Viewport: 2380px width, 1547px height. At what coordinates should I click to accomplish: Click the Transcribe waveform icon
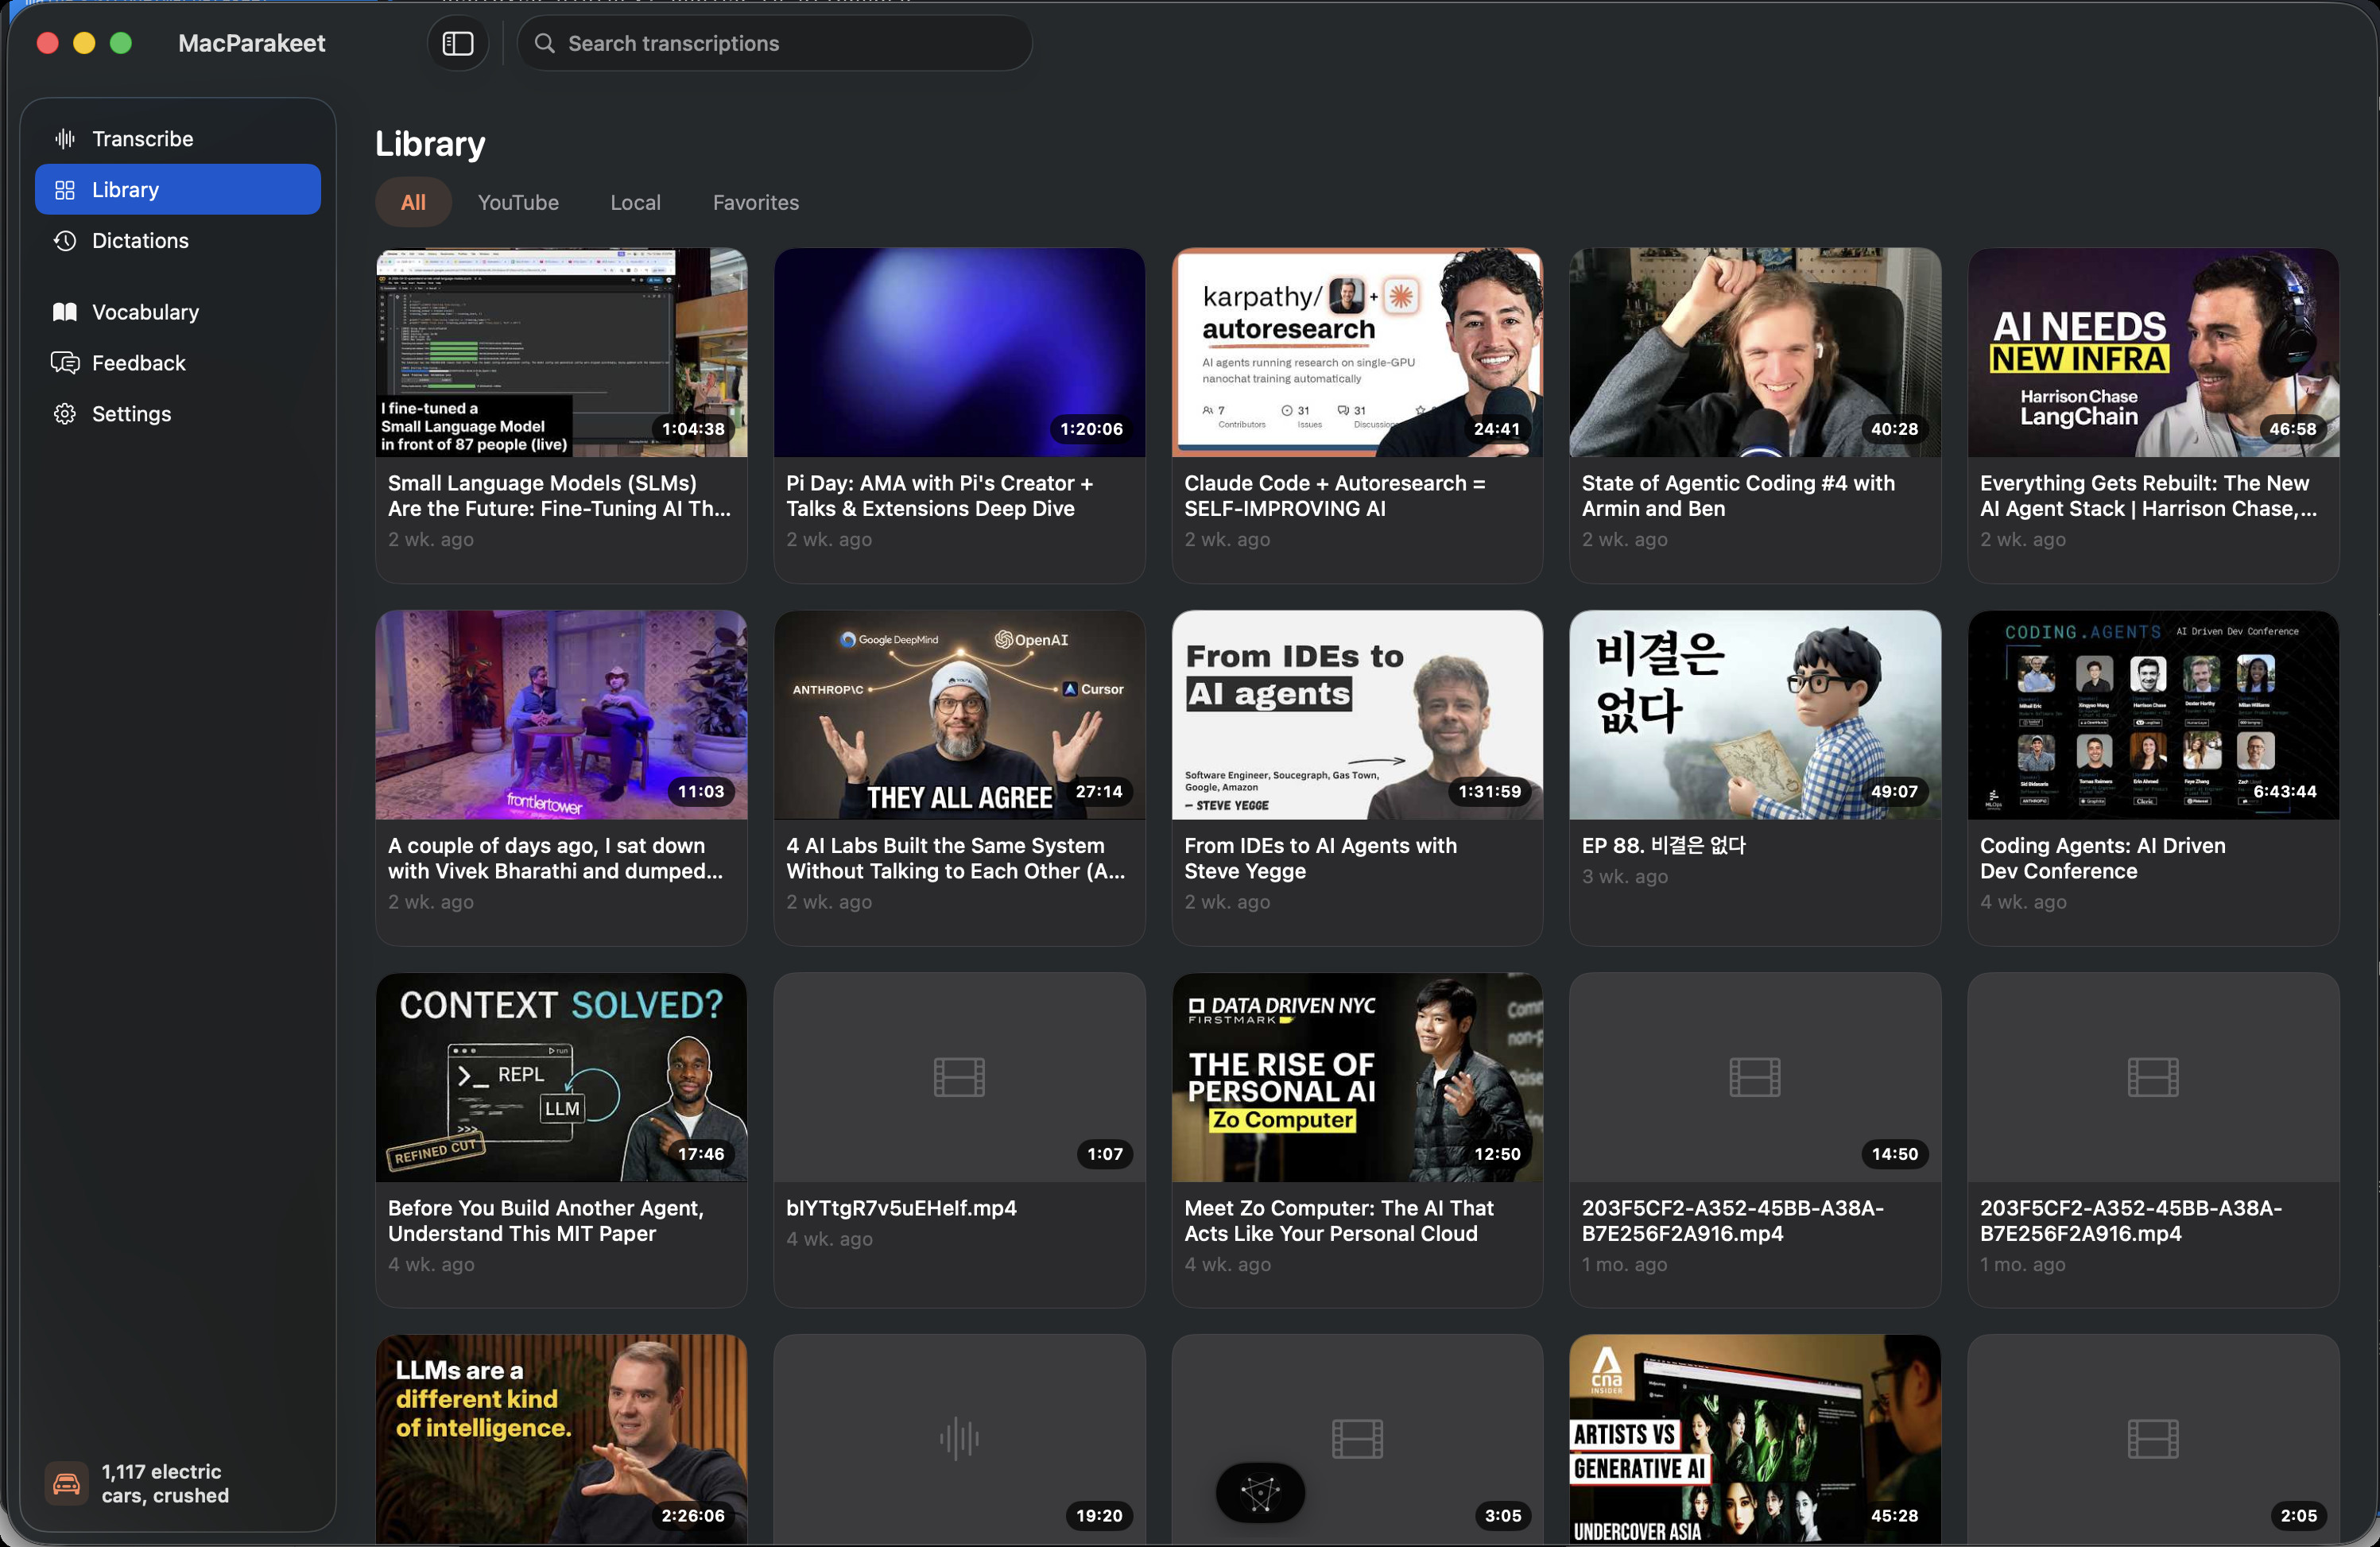[x=65, y=139]
